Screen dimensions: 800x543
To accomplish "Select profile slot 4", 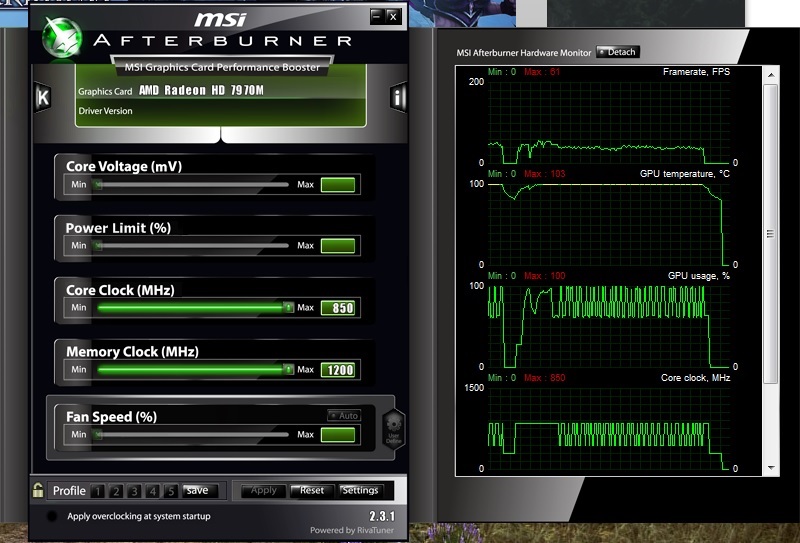I will [153, 491].
